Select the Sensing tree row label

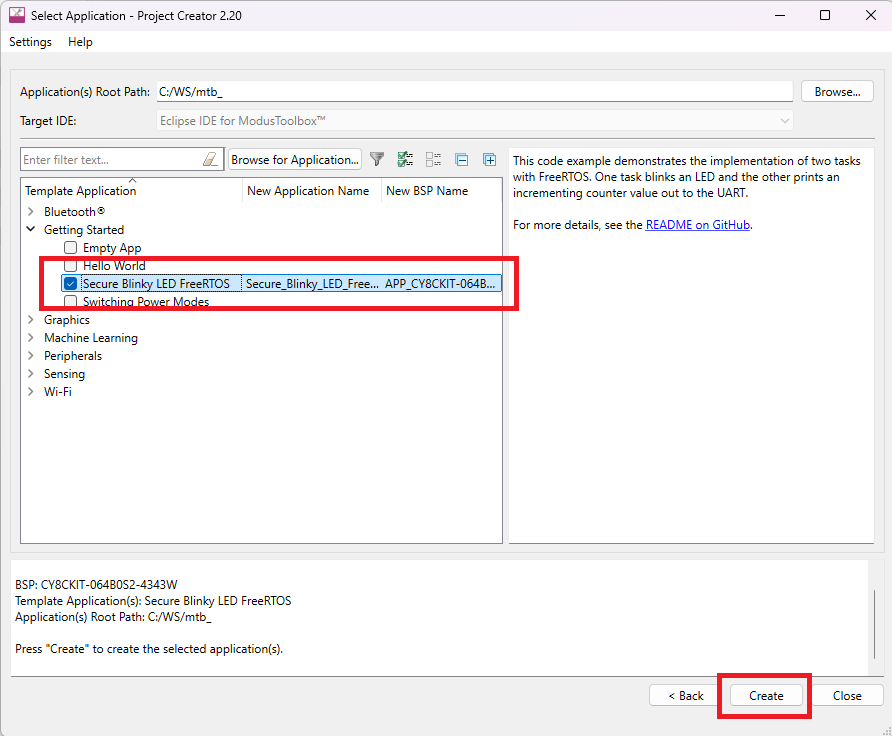(64, 374)
